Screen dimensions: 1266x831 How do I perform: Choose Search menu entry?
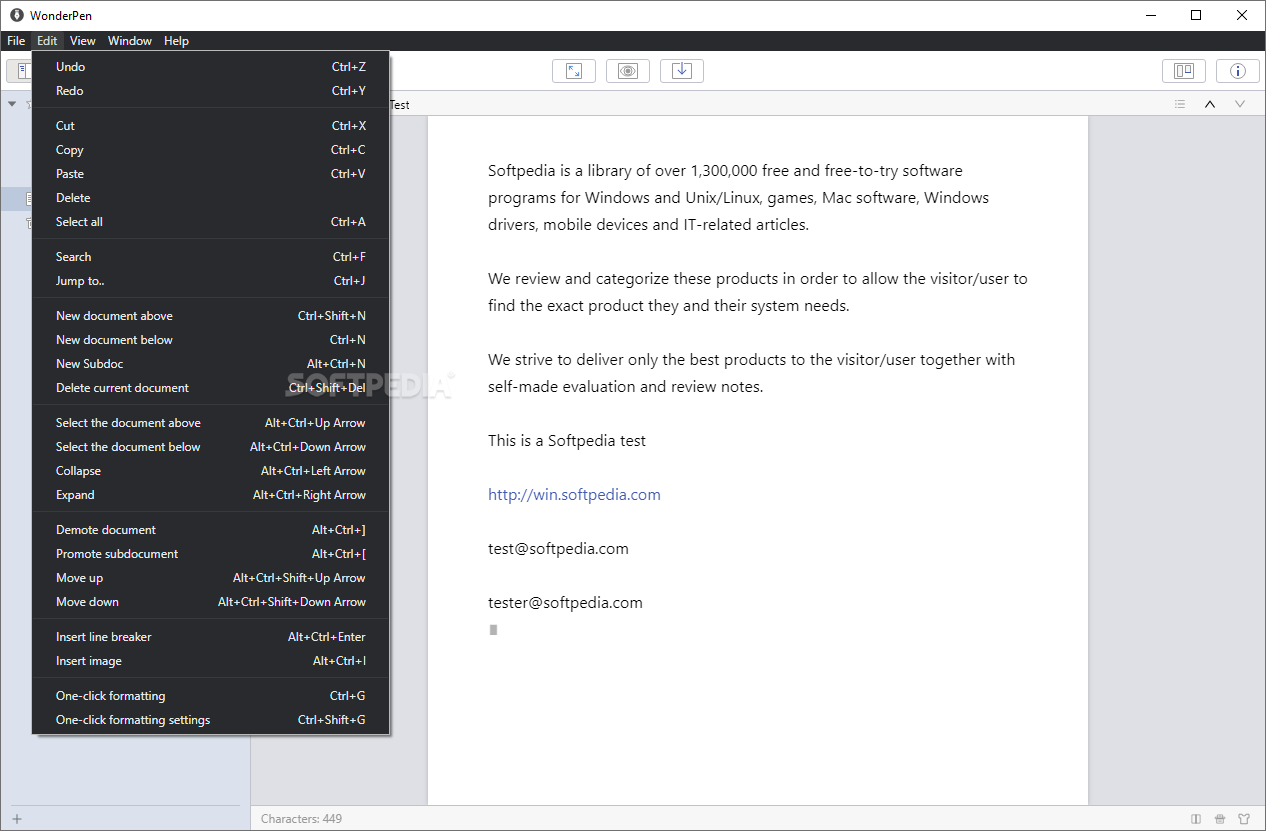pos(211,257)
